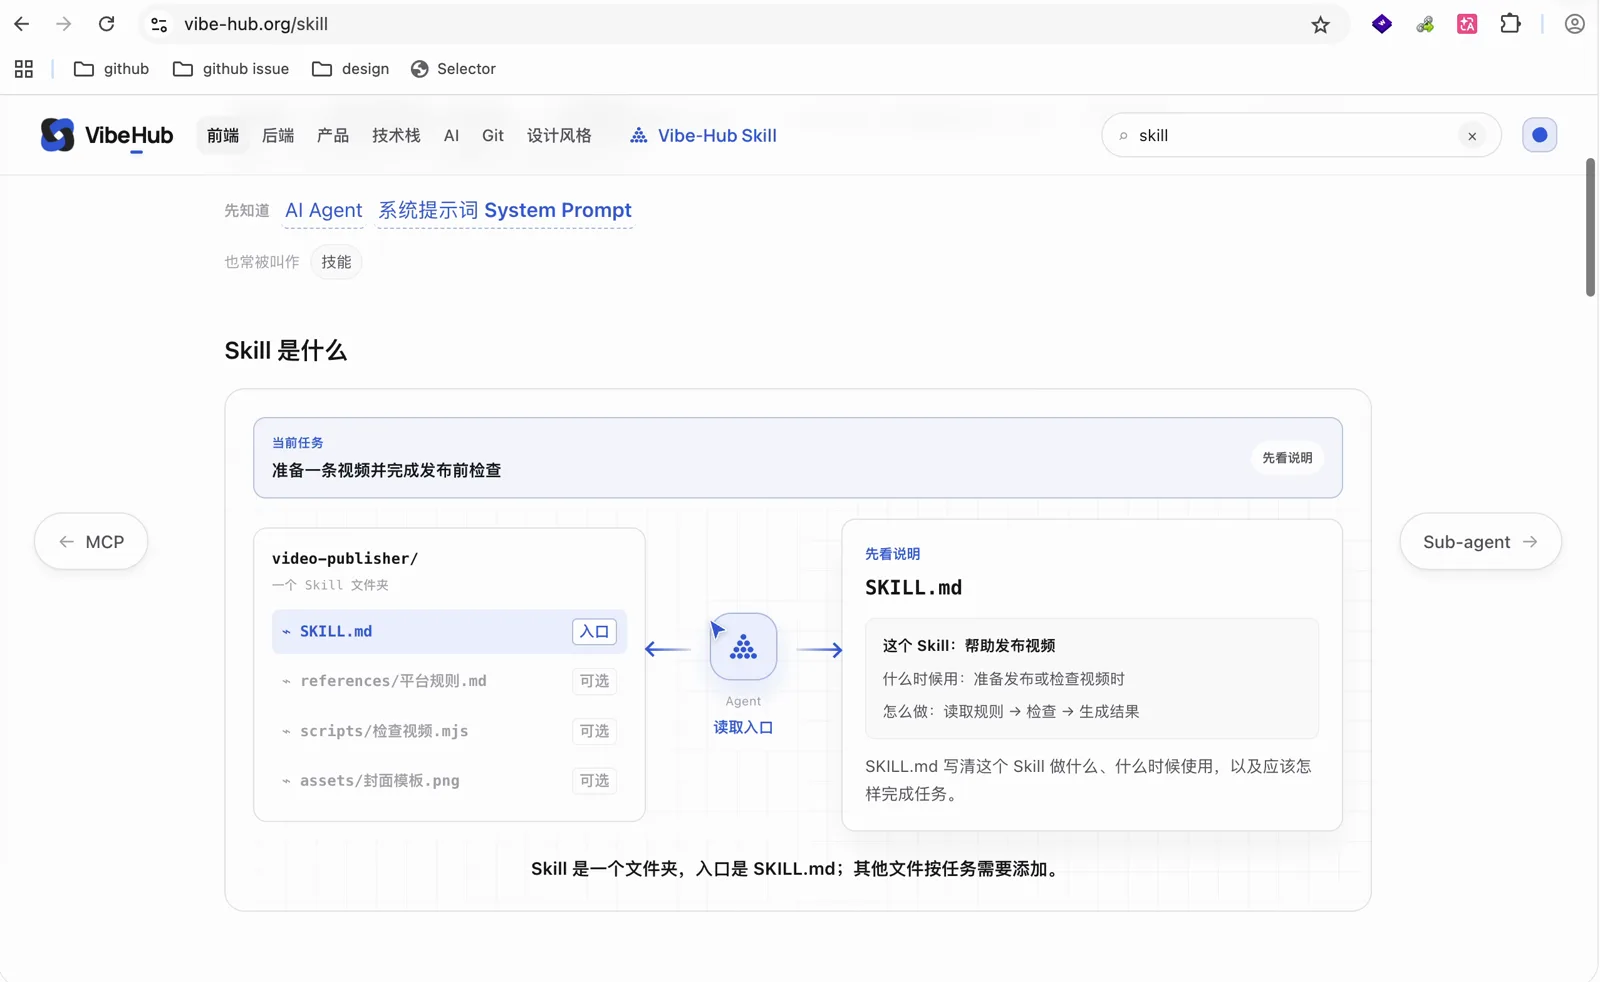Click the 怎么做 steps line

tap(1010, 712)
